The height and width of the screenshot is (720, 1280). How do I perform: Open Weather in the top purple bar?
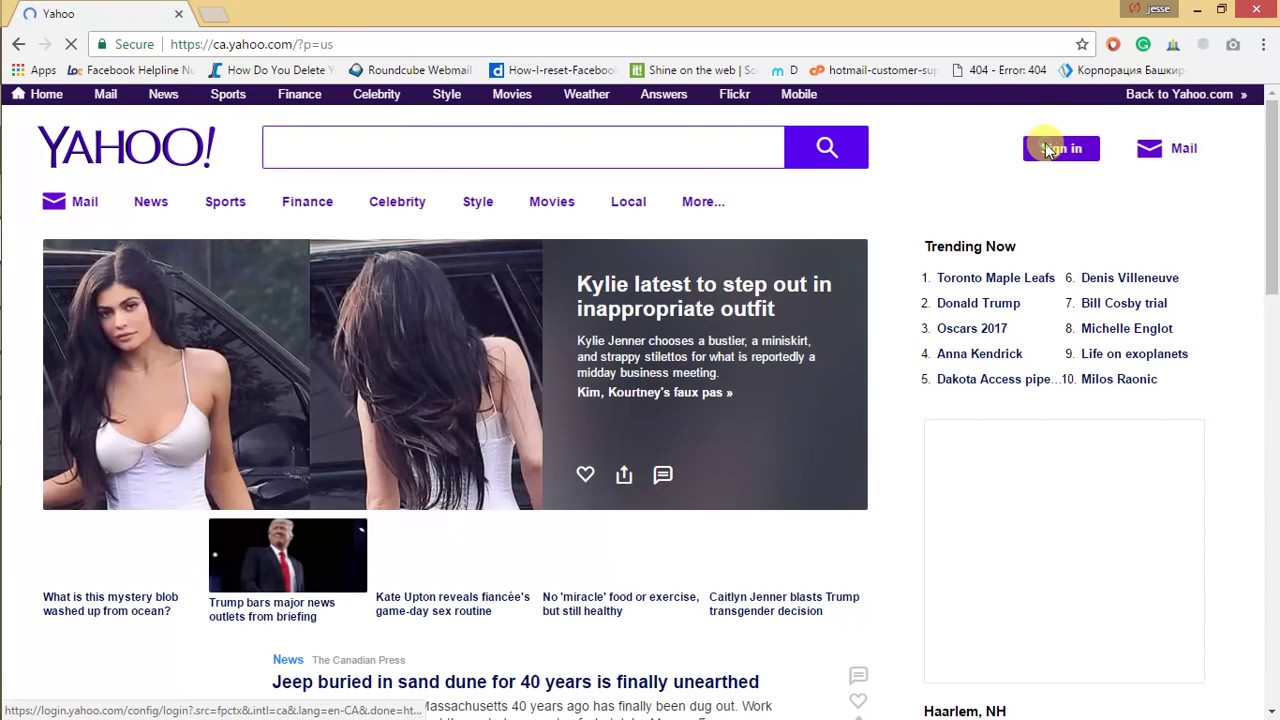click(x=586, y=94)
